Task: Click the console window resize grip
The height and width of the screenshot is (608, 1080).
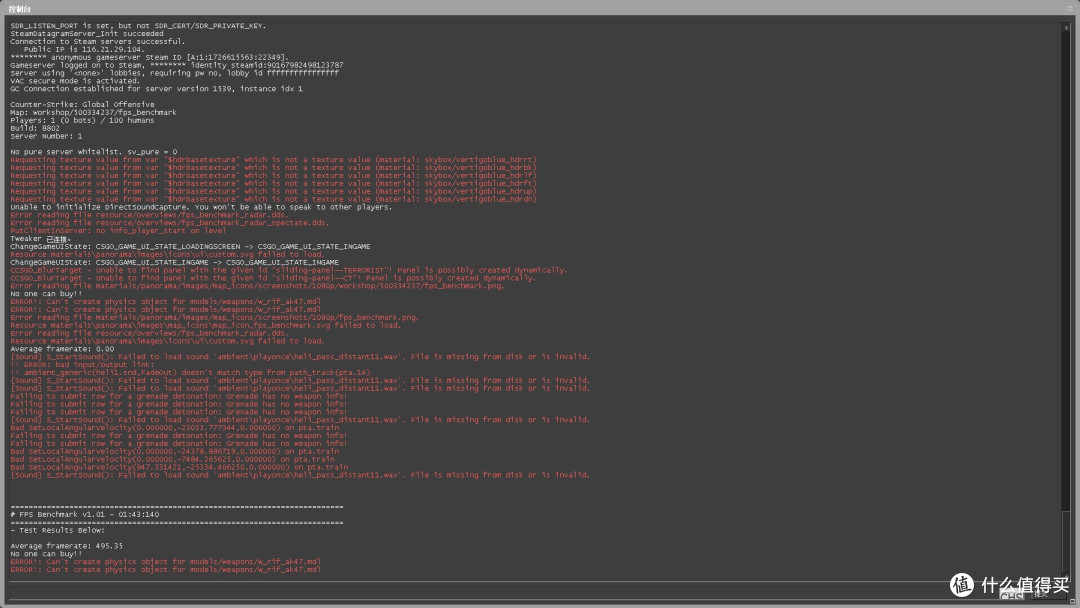Action: pyautogui.click(x=1072, y=602)
